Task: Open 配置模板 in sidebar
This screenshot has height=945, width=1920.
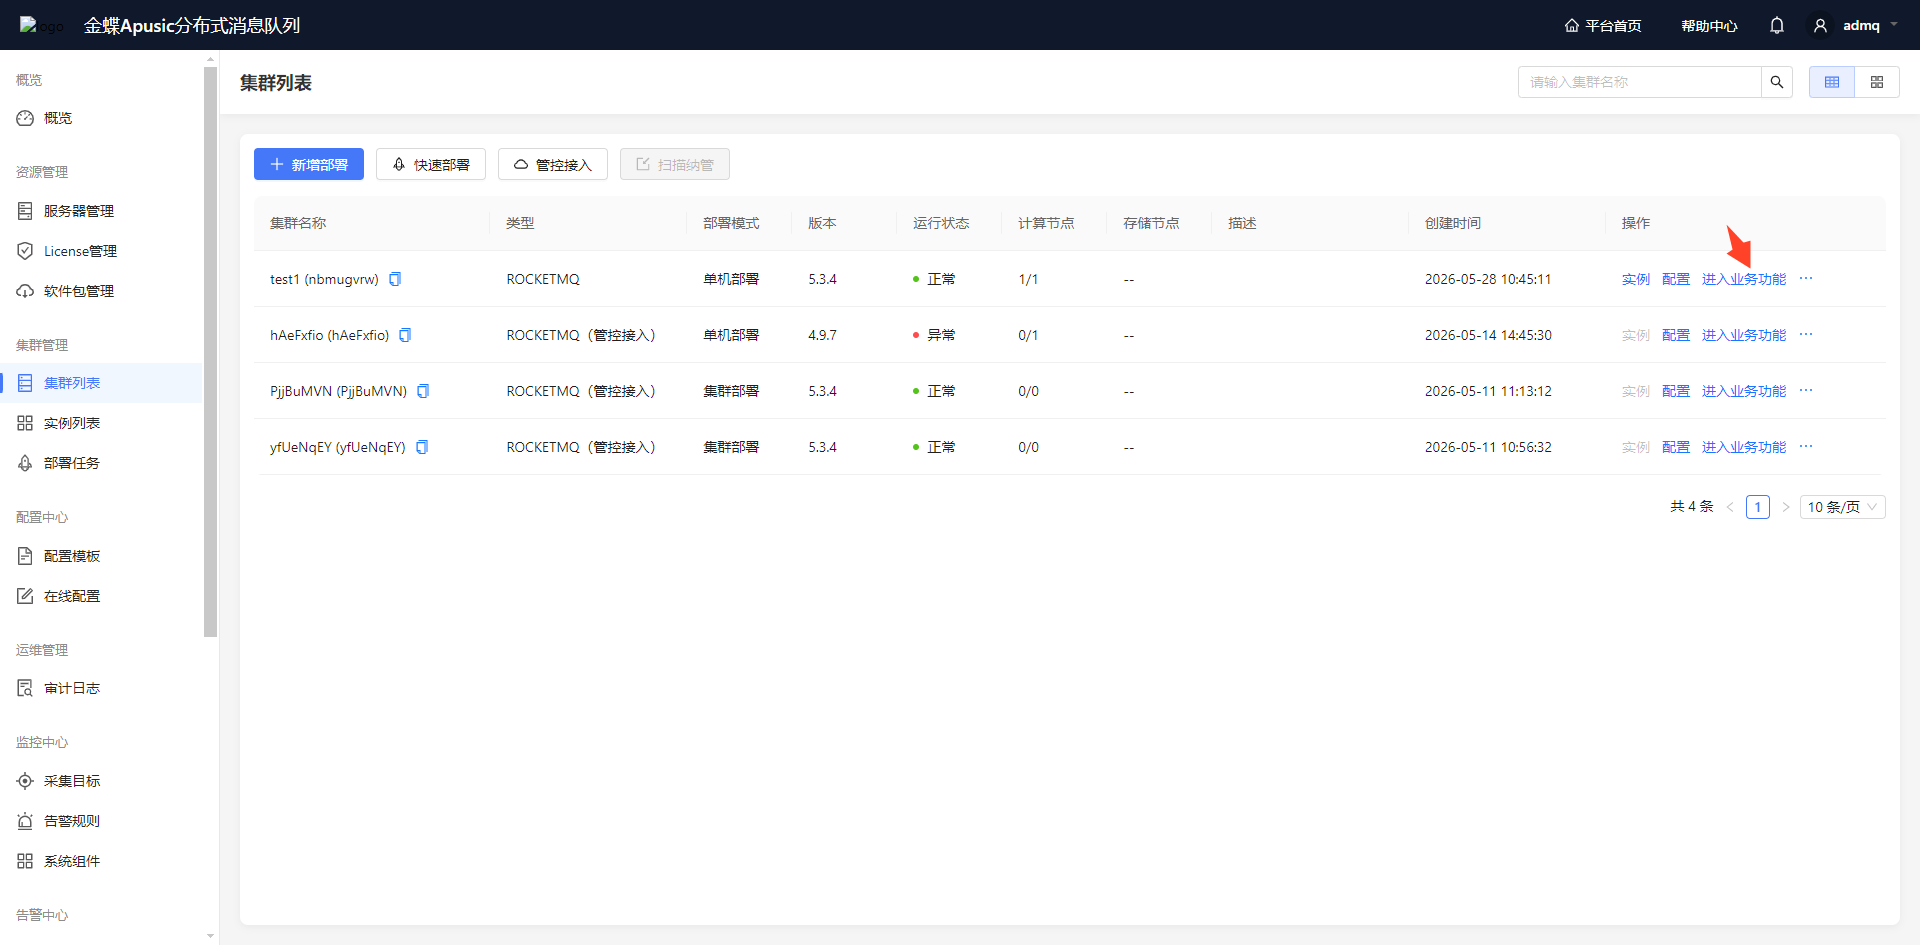Action: (72, 556)
